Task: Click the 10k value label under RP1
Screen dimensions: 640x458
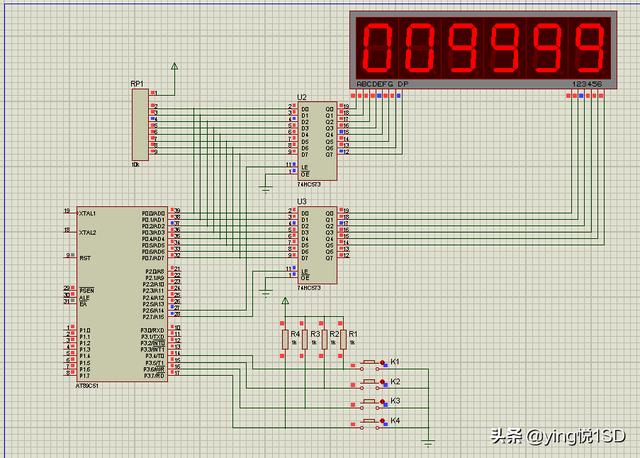Action: [135, 165]
